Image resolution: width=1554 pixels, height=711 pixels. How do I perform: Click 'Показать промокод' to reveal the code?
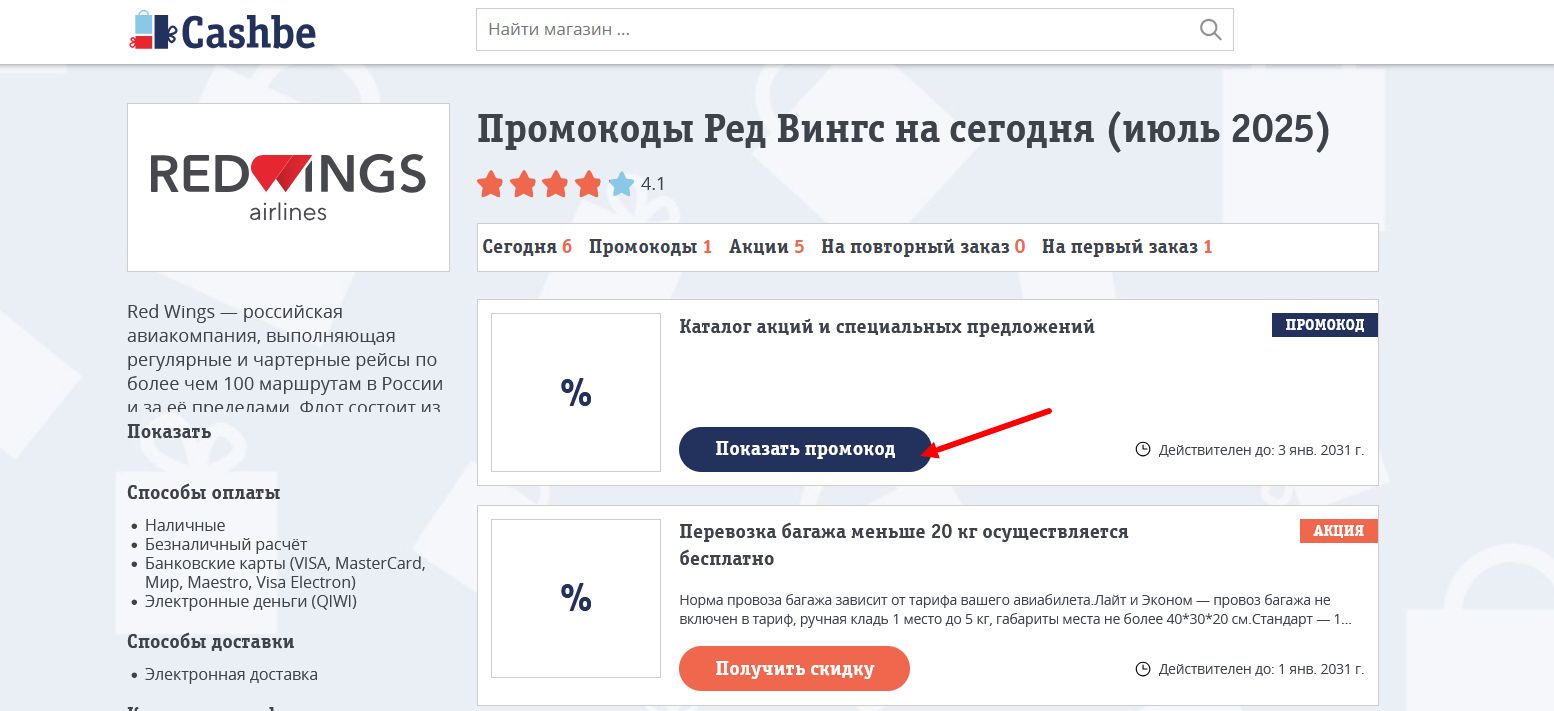click(x=805, y=449)
